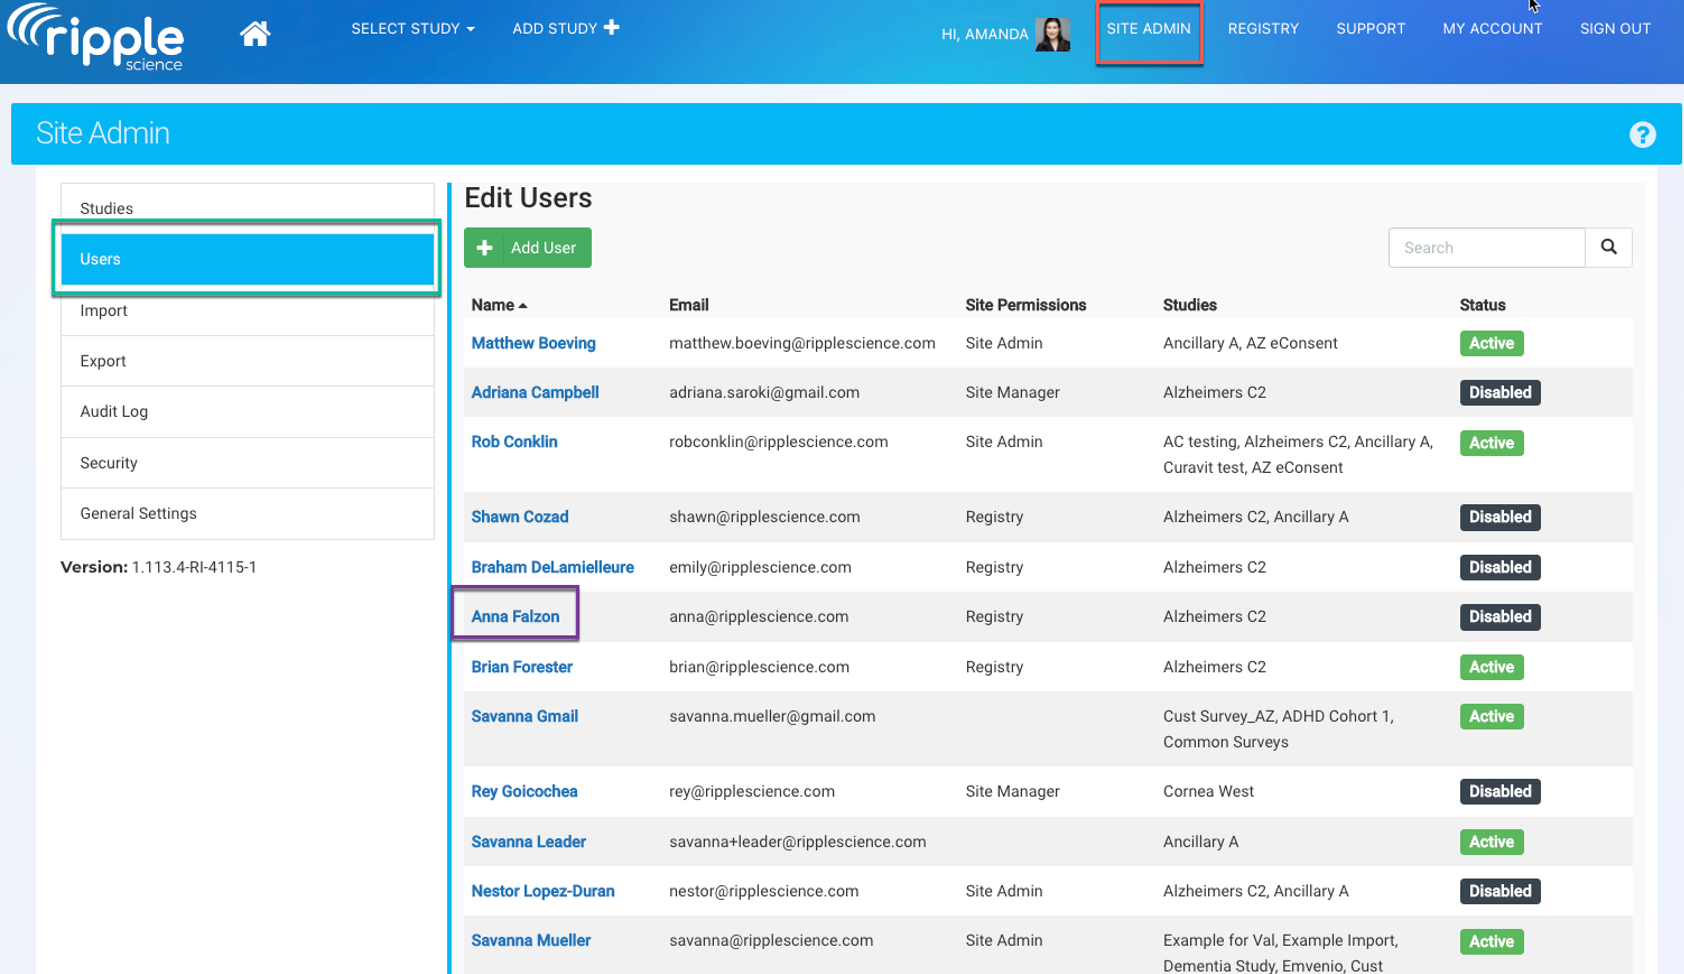The image size is (1684, 974).
Task: Click email matthew.boeving@ripplescience.com
Action: click(802, 343)
